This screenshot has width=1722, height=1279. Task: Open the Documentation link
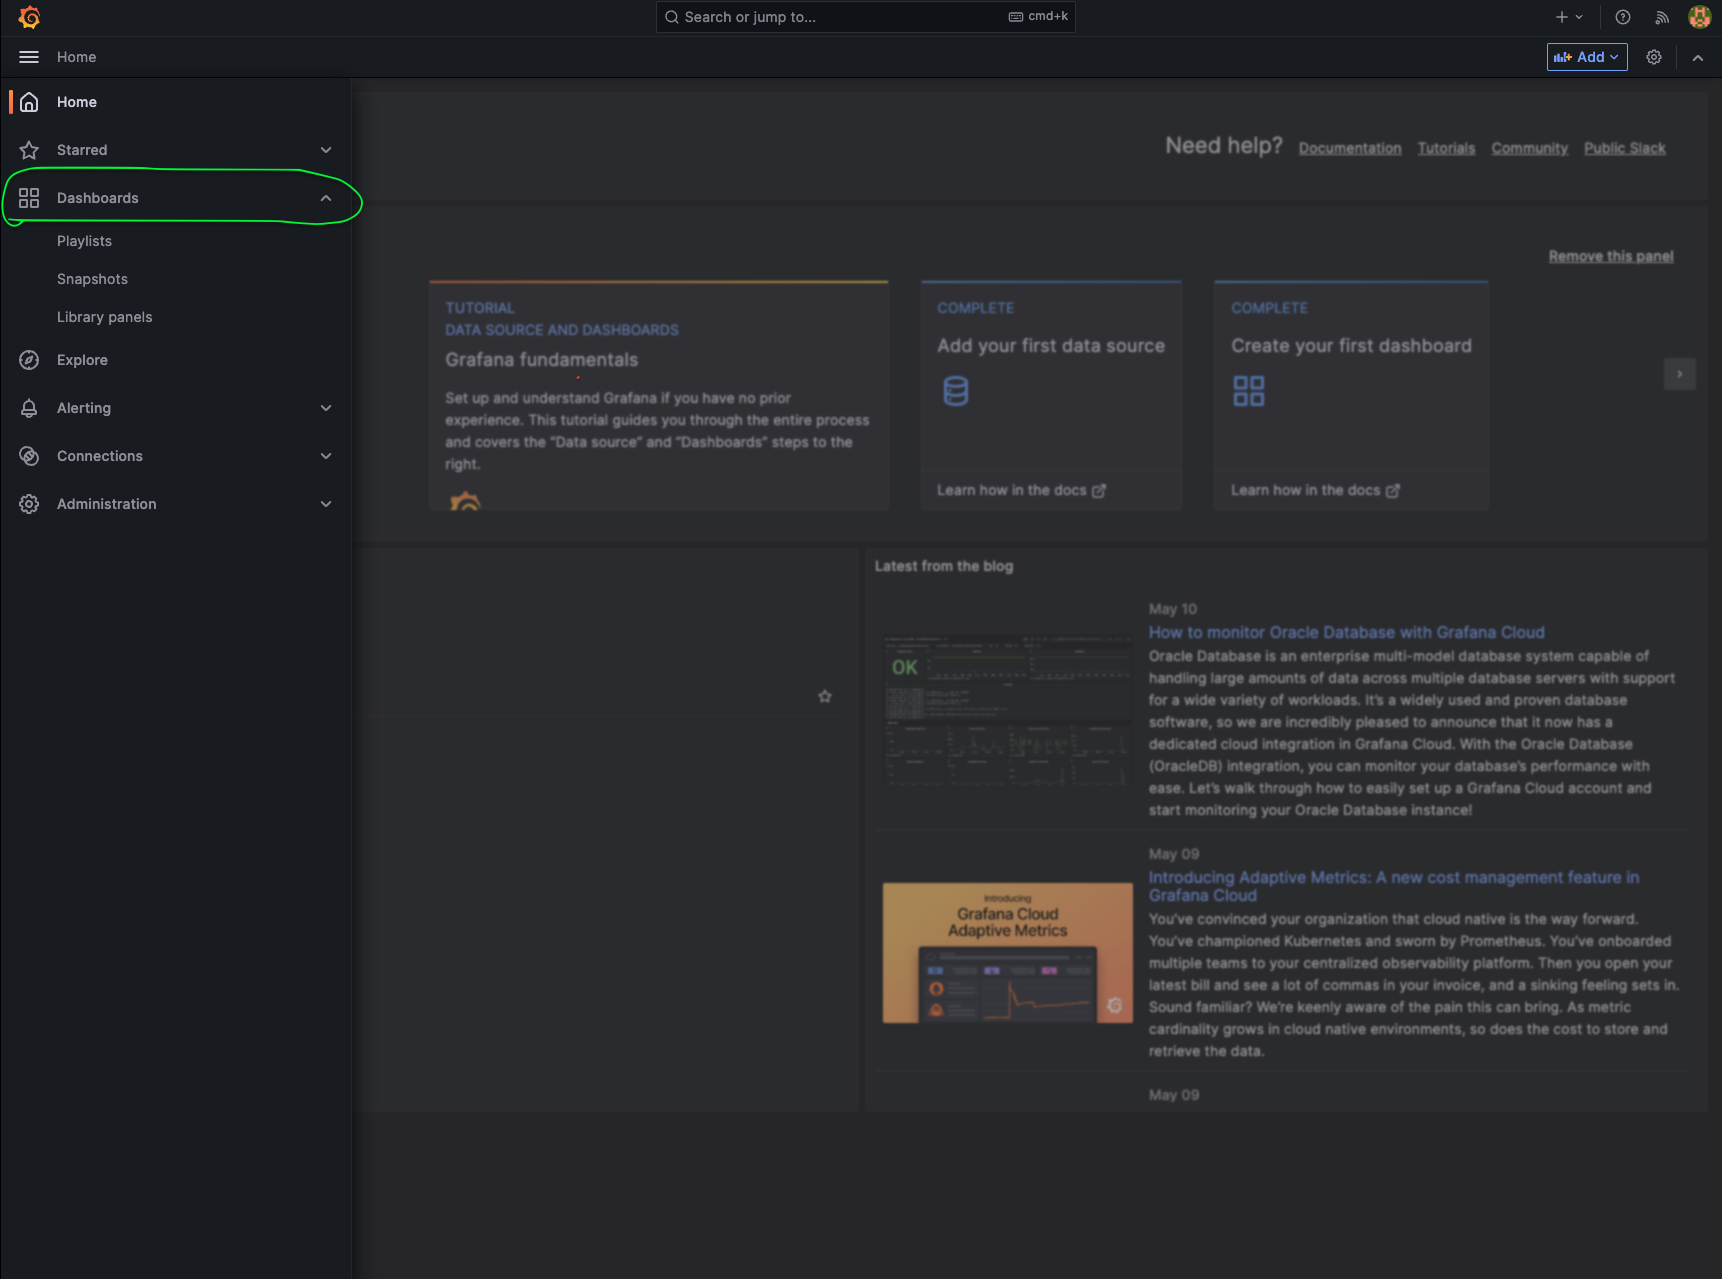1350,148
